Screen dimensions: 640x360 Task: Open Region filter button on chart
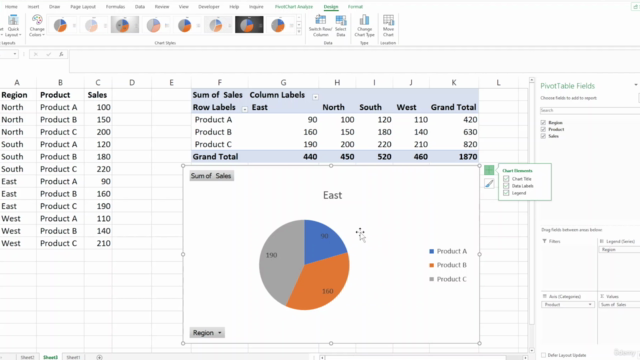point(207,333)
